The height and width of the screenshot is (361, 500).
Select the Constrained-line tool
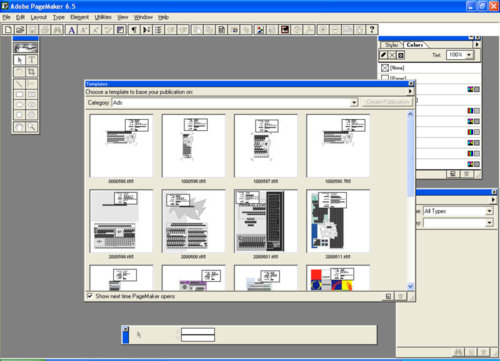[x=31, y=83]
